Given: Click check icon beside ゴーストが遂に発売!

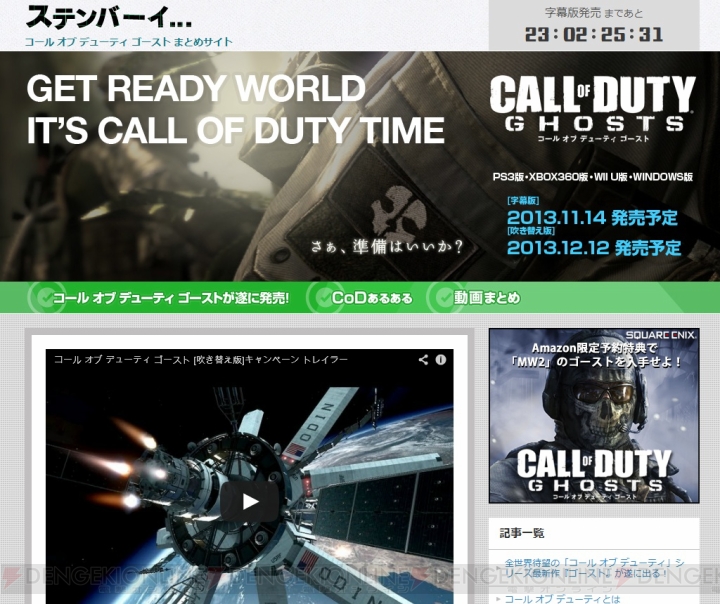Looking at the screenshot, I should point(45,298).
